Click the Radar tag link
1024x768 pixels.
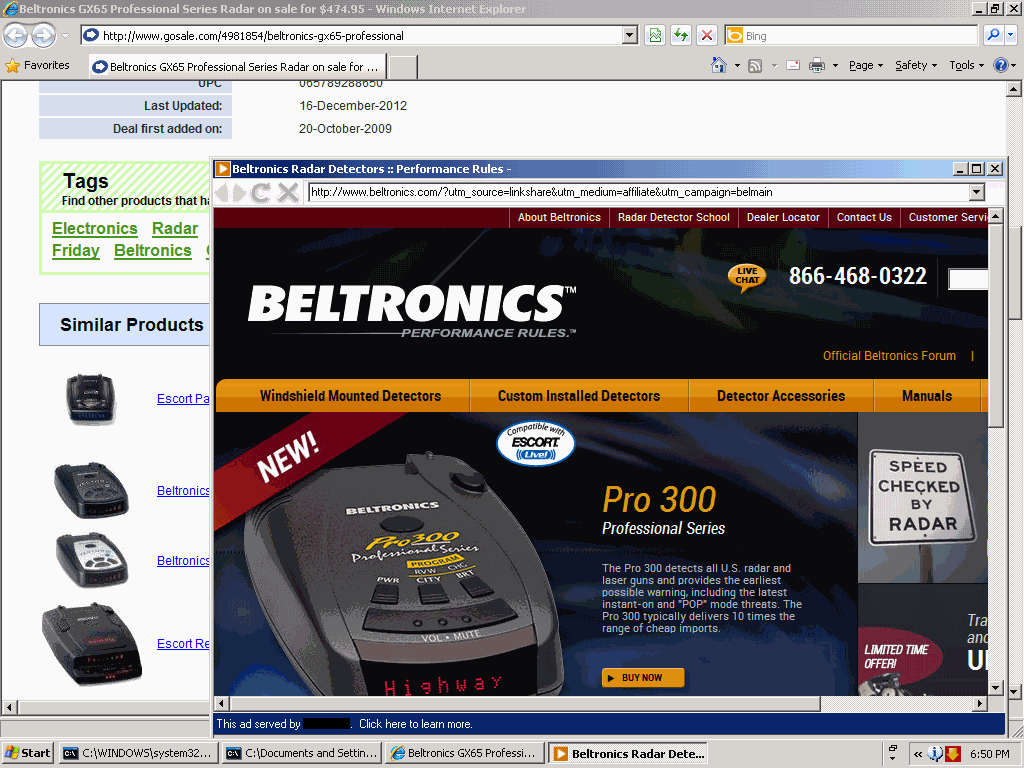(175, 229)
